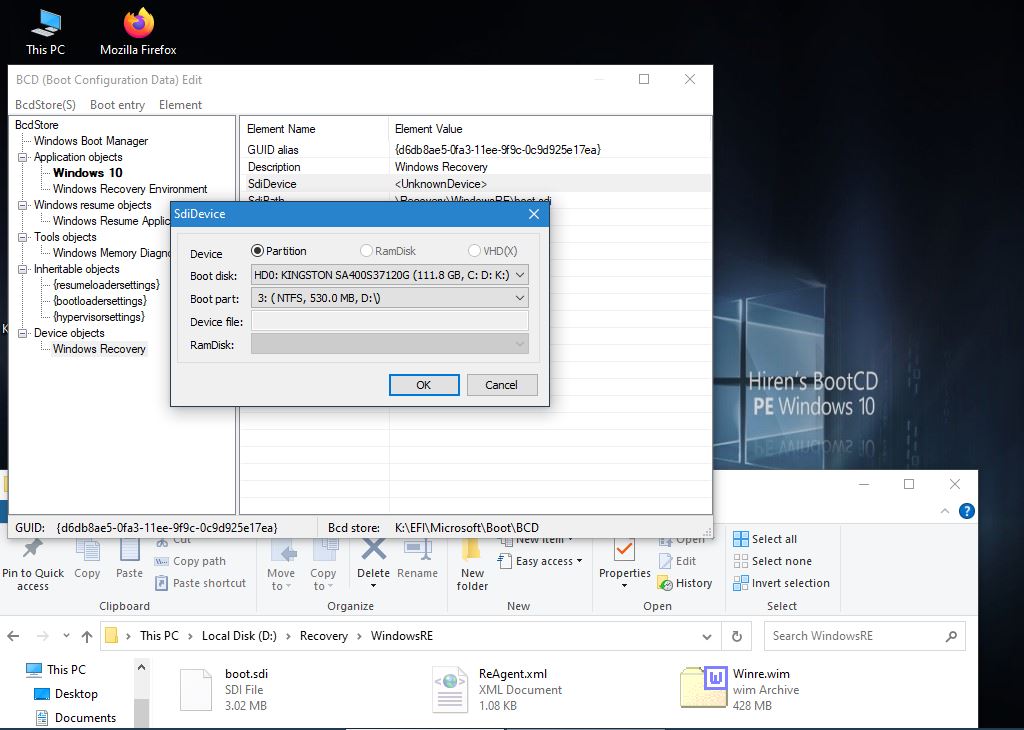This screenshot has width=1024, height=730.
Task: Open the BcdStore(S) menu
Action: [45, 105]
